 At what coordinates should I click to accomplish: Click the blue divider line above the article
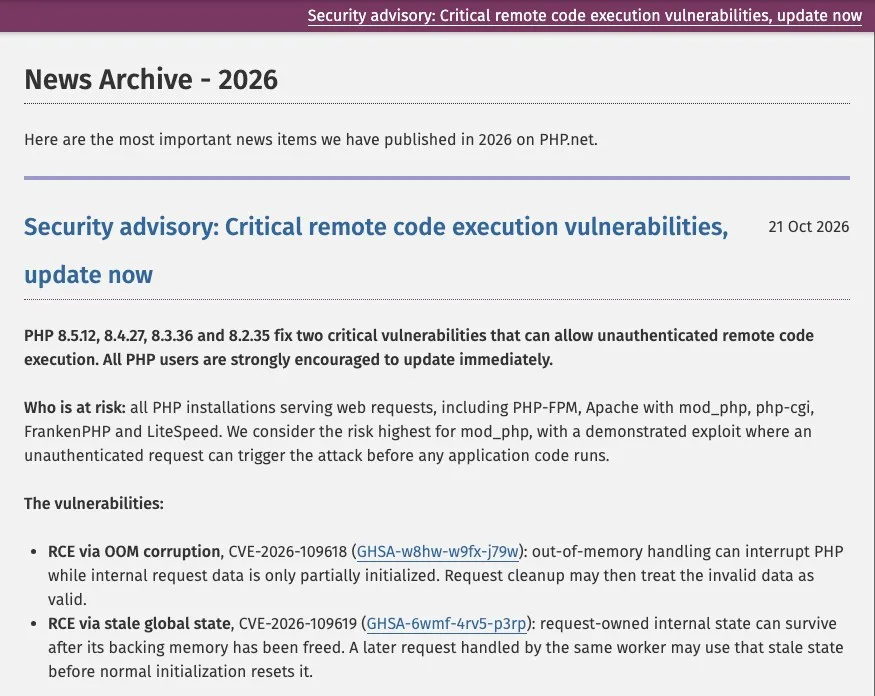pos(437,178)
